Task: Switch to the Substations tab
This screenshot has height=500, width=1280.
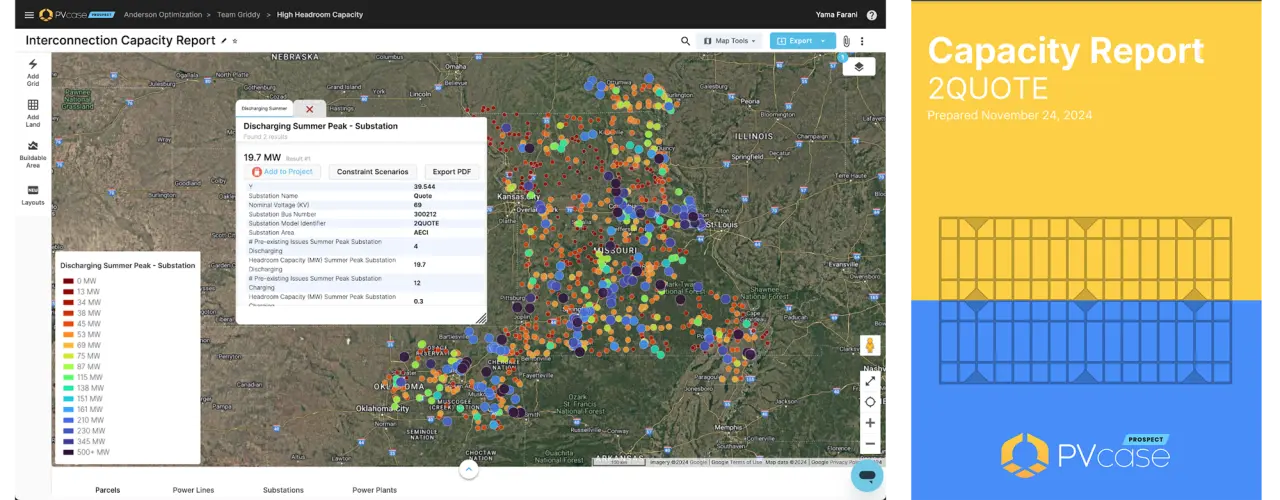Action: [283, 490]
